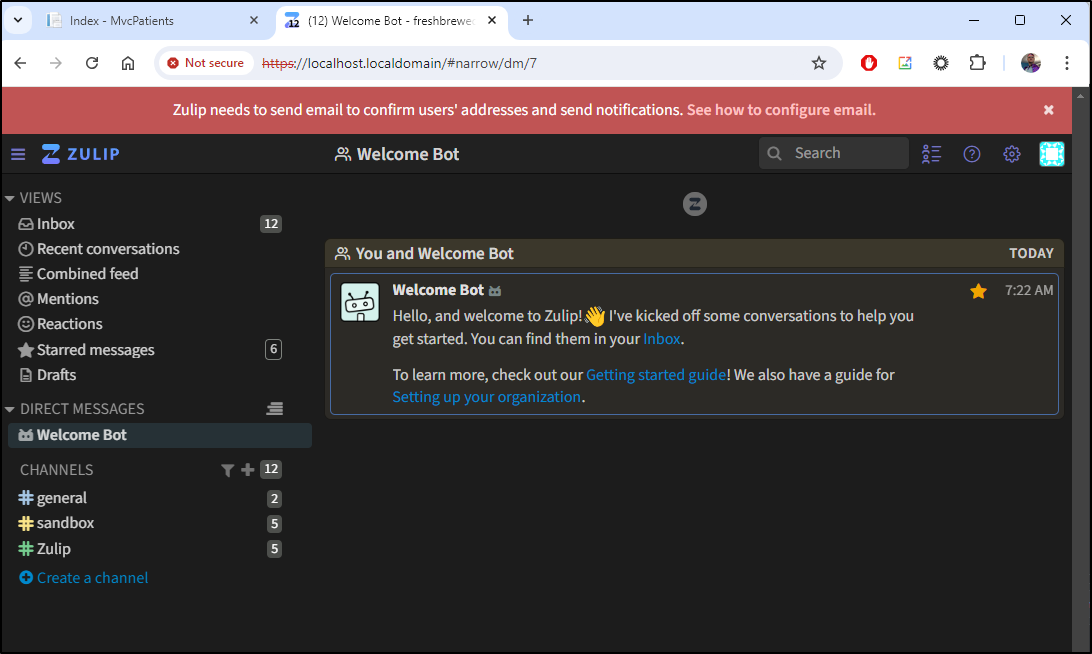1092x654 pixels.
Task: Go back in browser history
Action: [20, 63]
